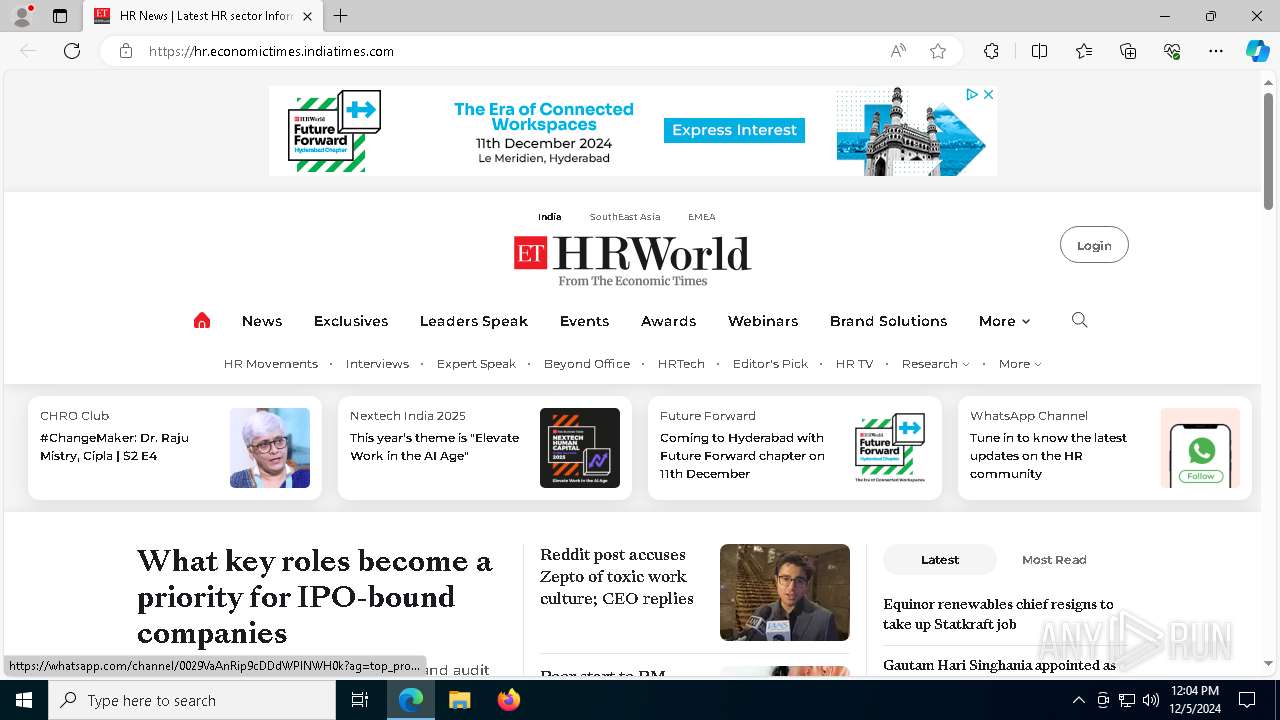Open the Events menu

tap(584, 321)
